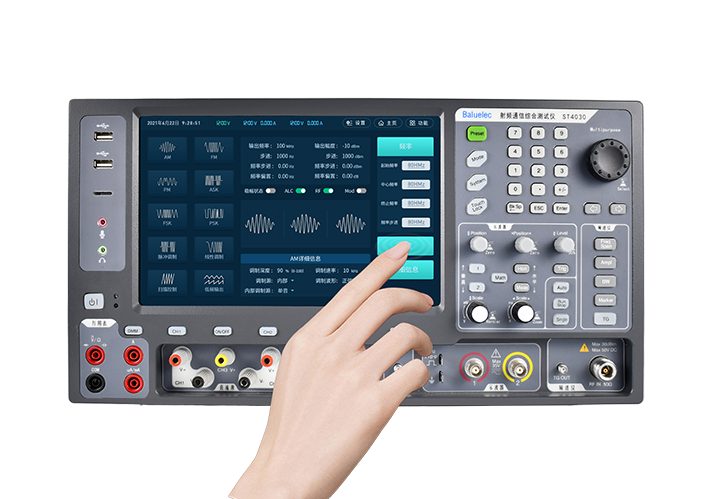Click the Multipurpose rotary knob
This screenshot has height=499, width=711.
tap(606, 158)
